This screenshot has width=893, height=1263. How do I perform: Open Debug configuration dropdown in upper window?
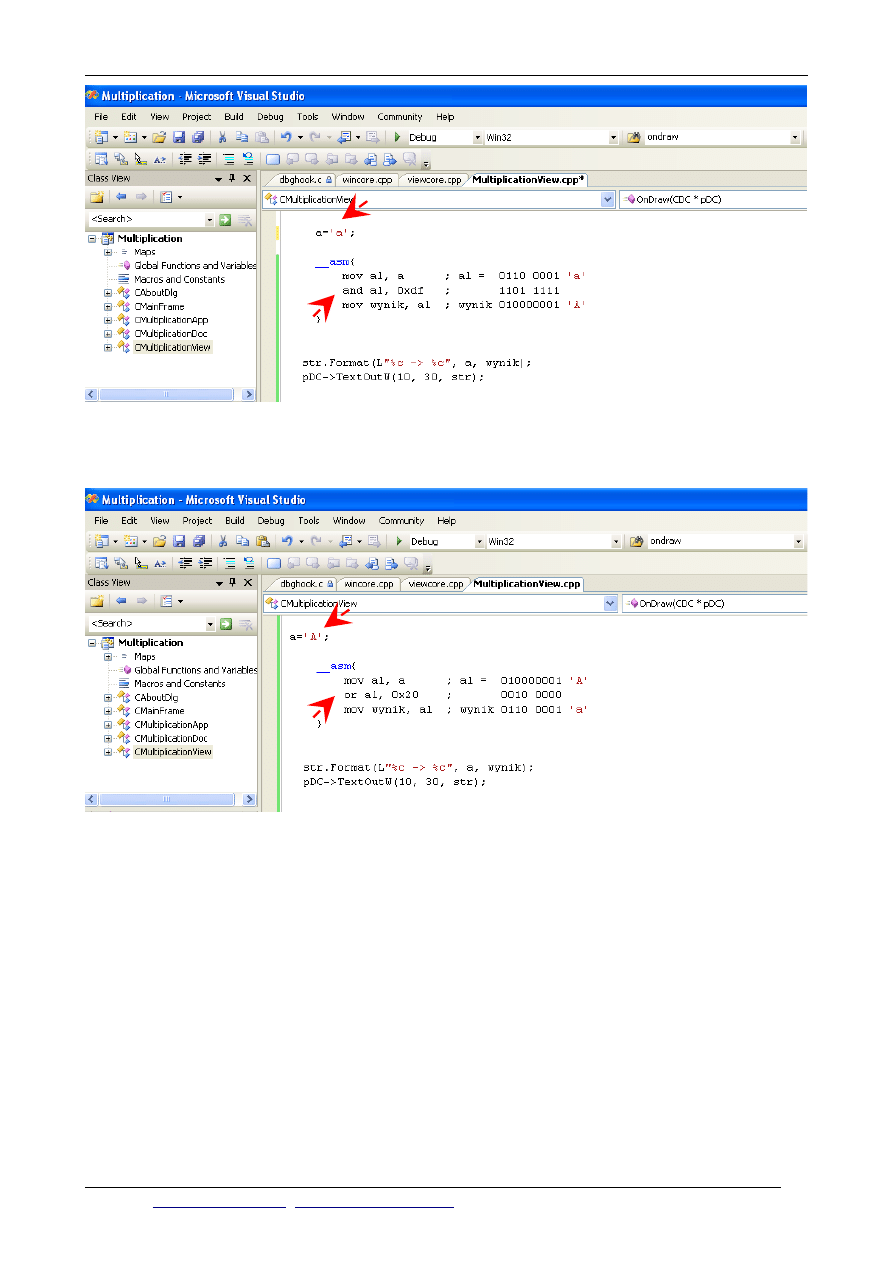pos(477,137)
